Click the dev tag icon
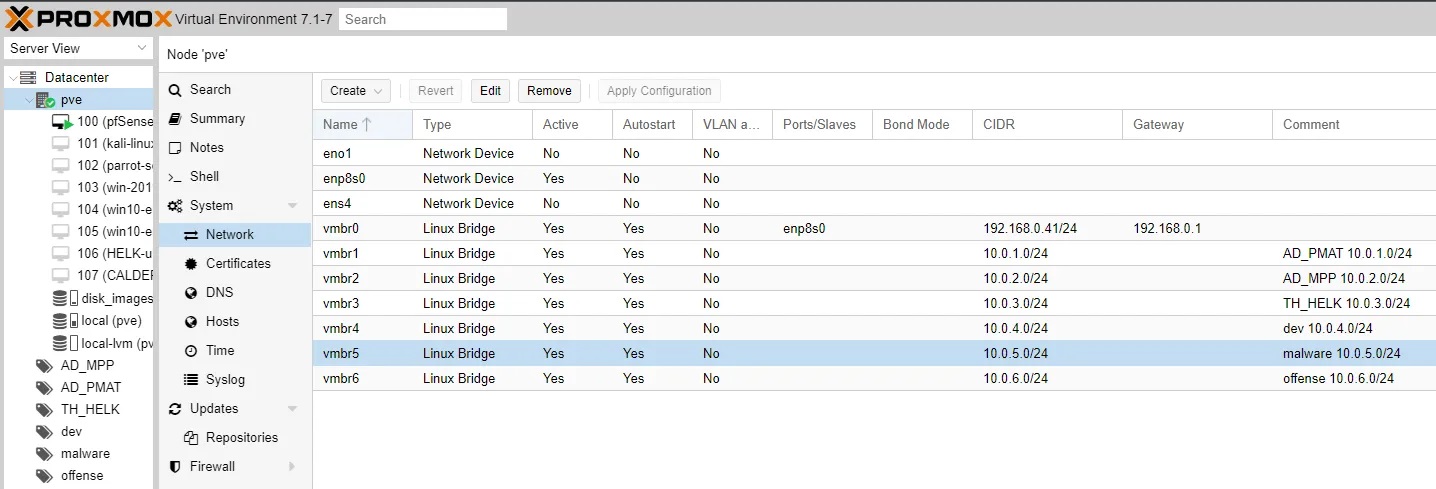 pyautogui.click(x=44, y=431)
